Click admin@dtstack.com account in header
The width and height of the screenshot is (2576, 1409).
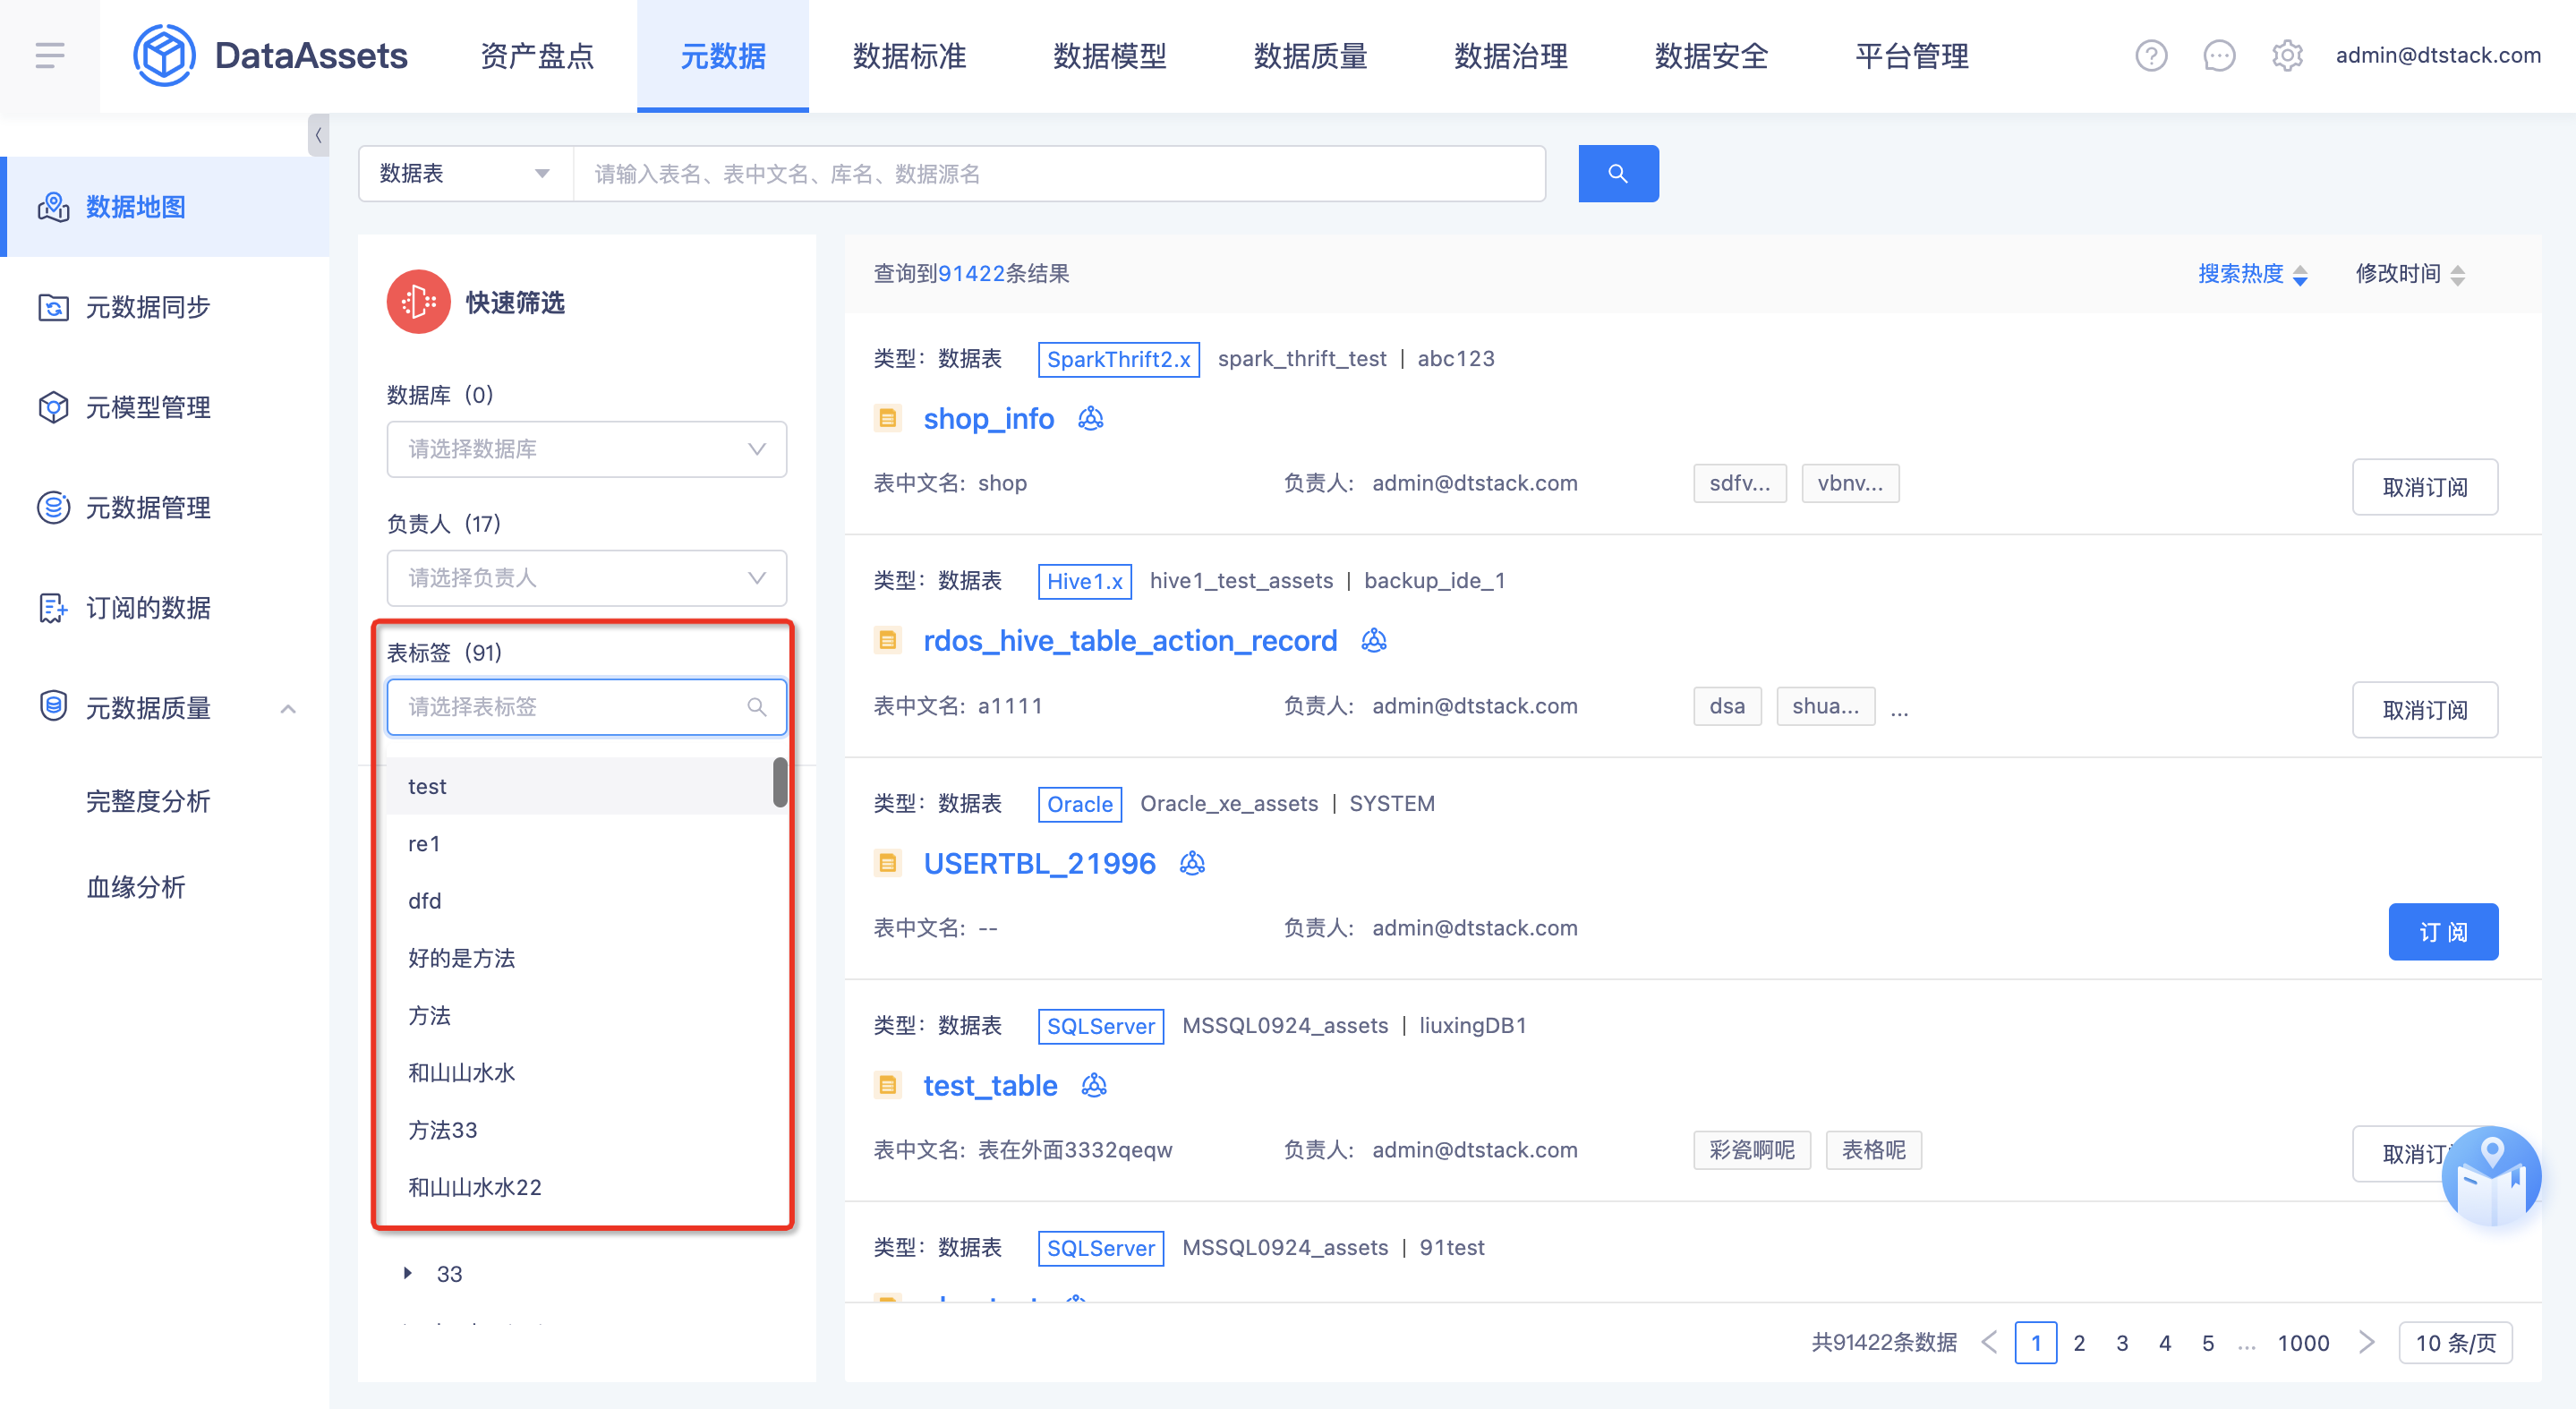[x=2437, y=55]
